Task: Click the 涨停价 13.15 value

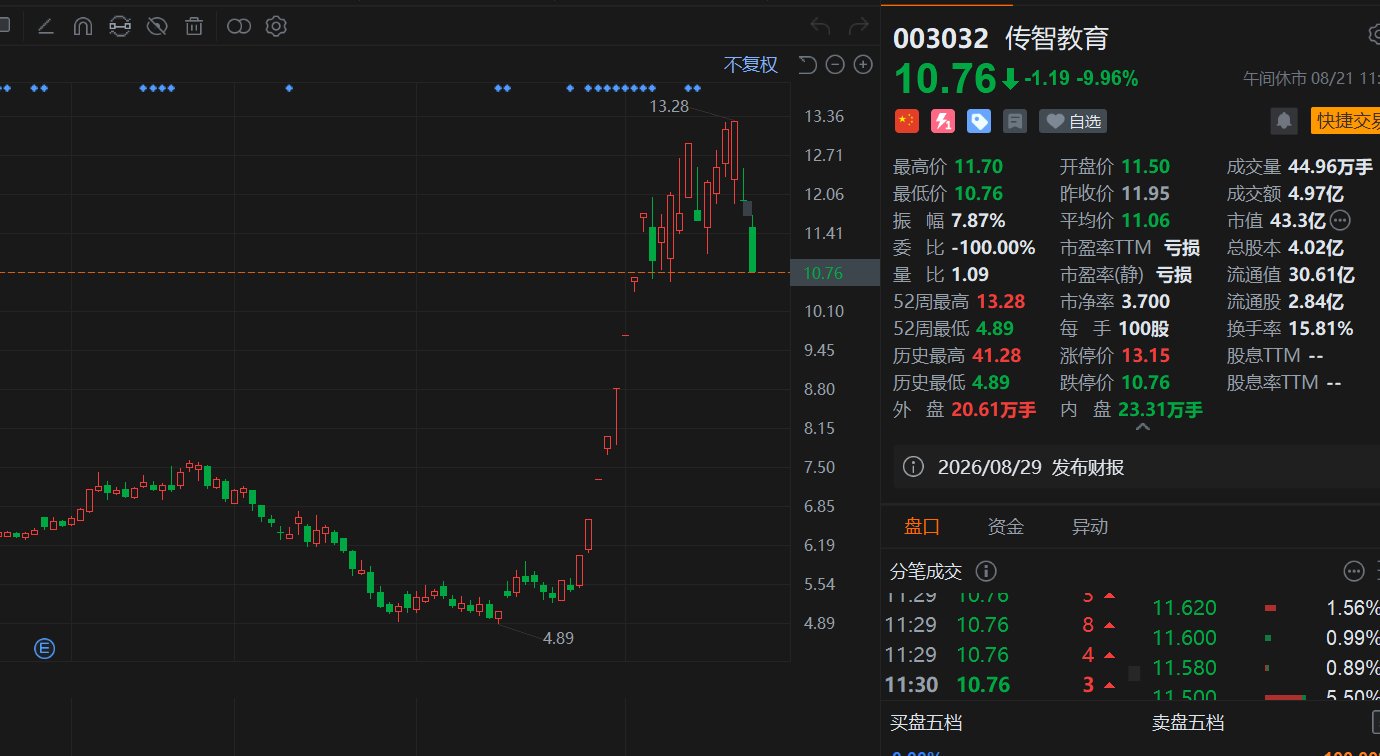Action: (x=1145, y=355)
